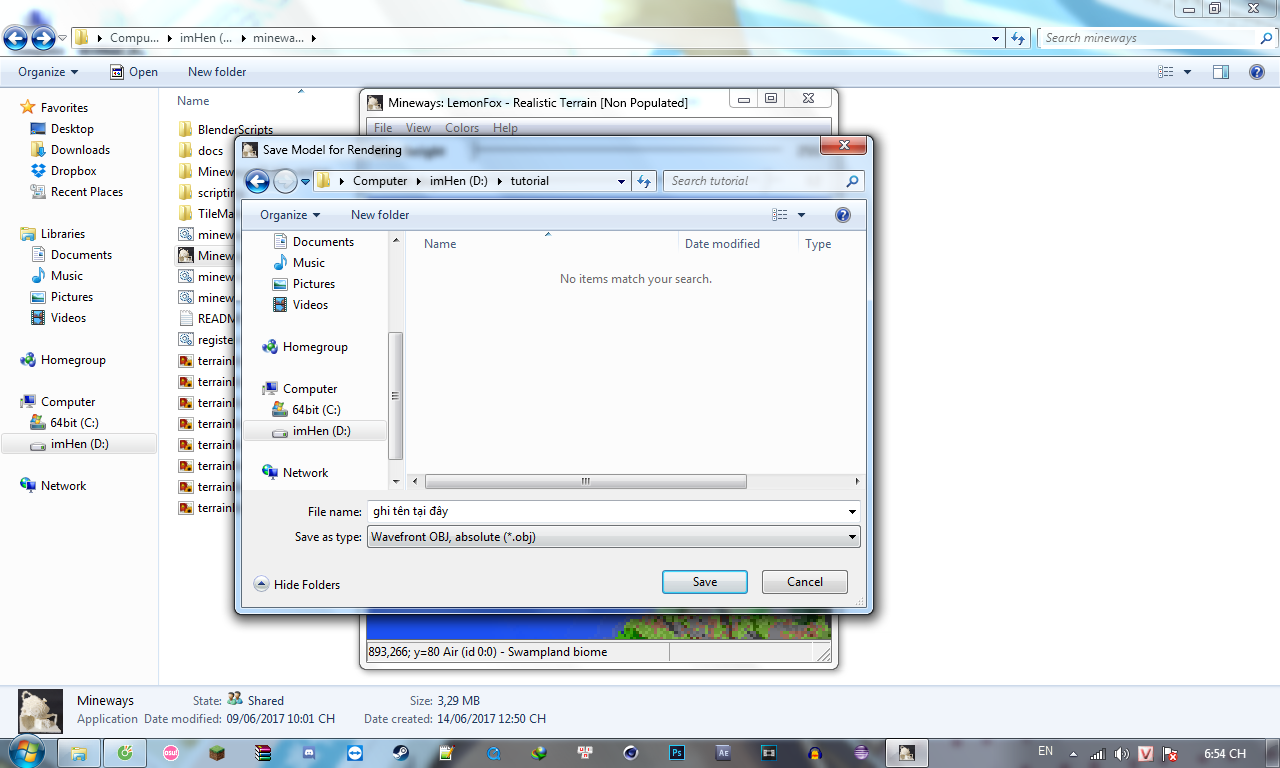Click the horizontal scrollbar in the Save dialog file list
Viewport: 1280px width, 768px height.
click(585, 481)
